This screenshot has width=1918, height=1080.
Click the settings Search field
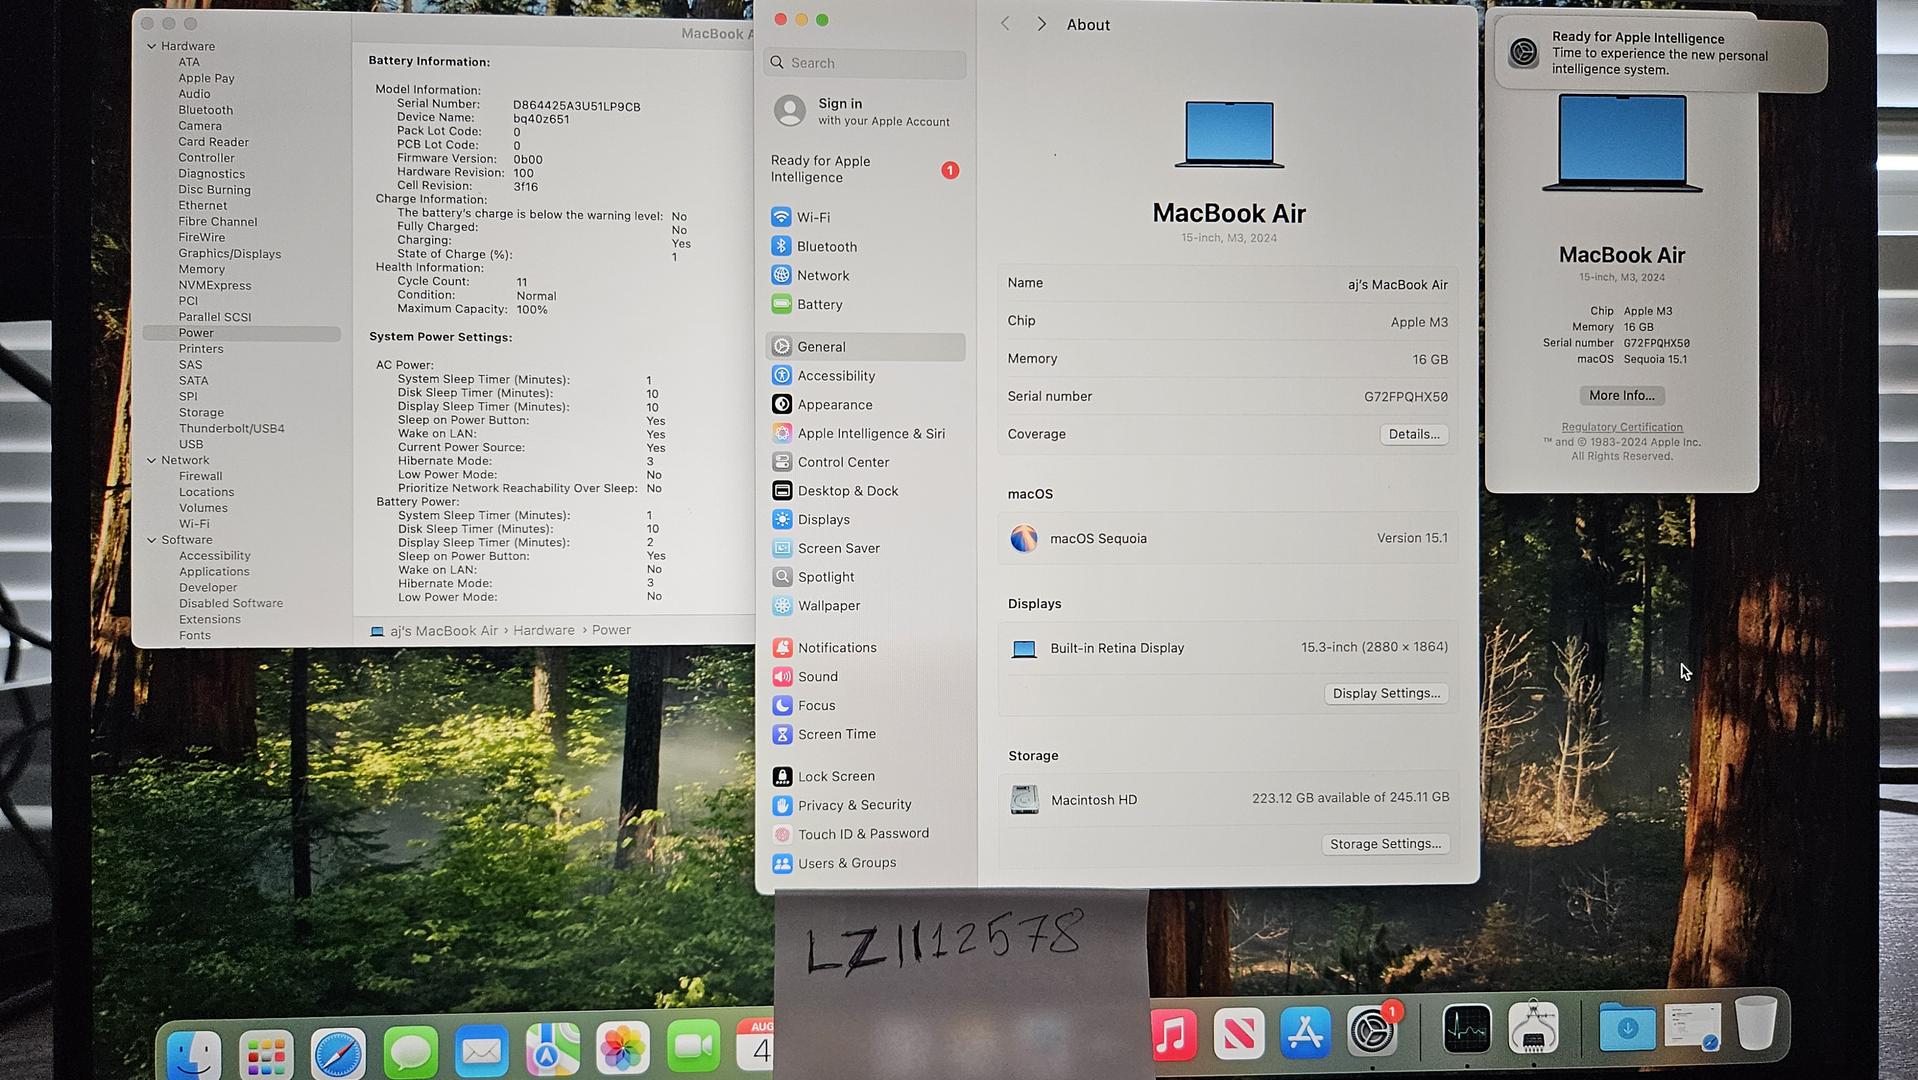pos(865,62)
